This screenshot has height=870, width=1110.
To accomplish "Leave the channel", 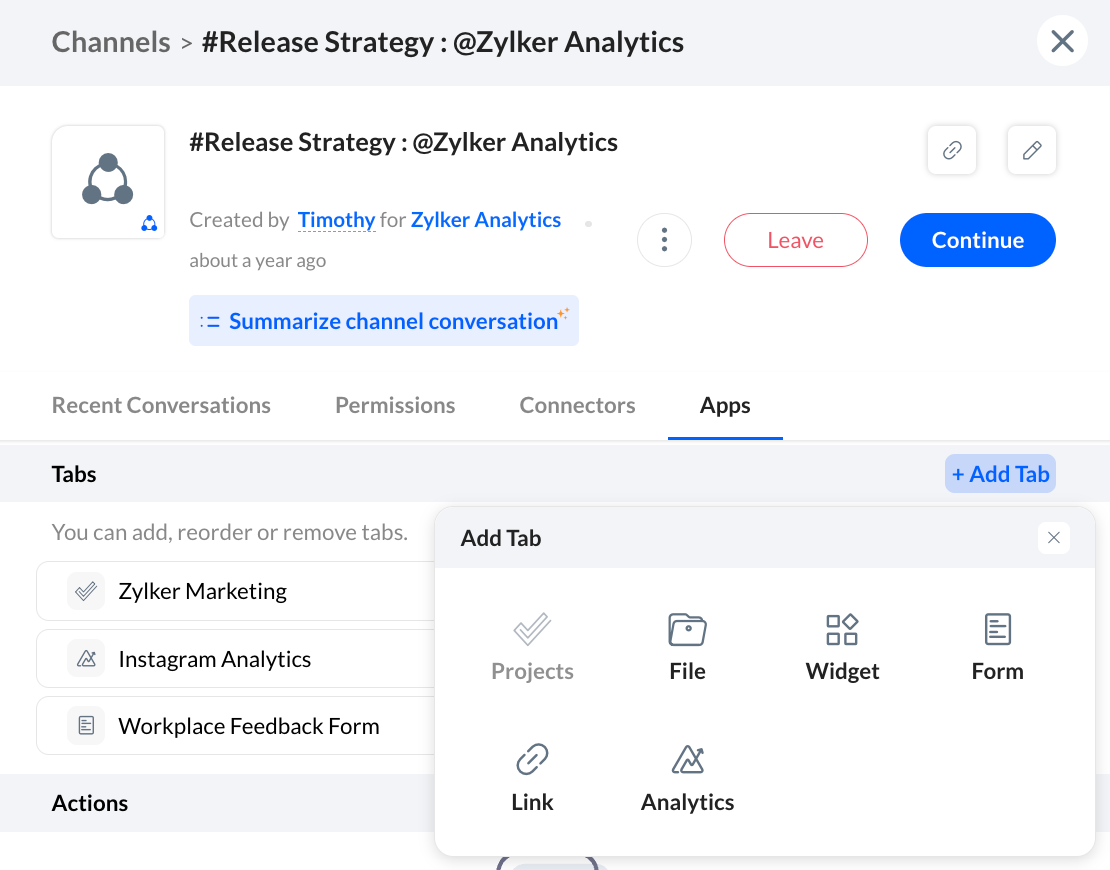I will click(796, 240).
